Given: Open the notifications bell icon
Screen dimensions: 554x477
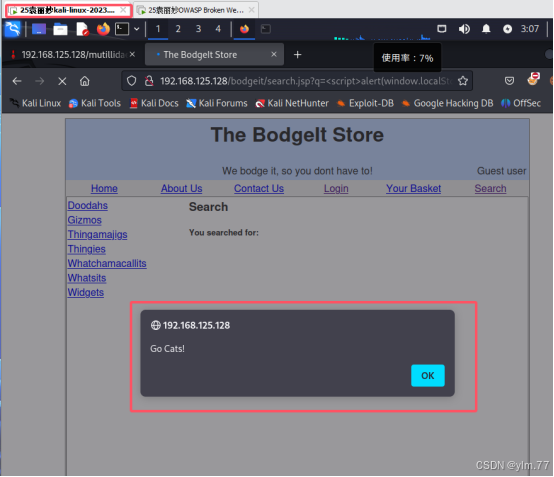Looking at the screenshot, I should pos(486,29).
